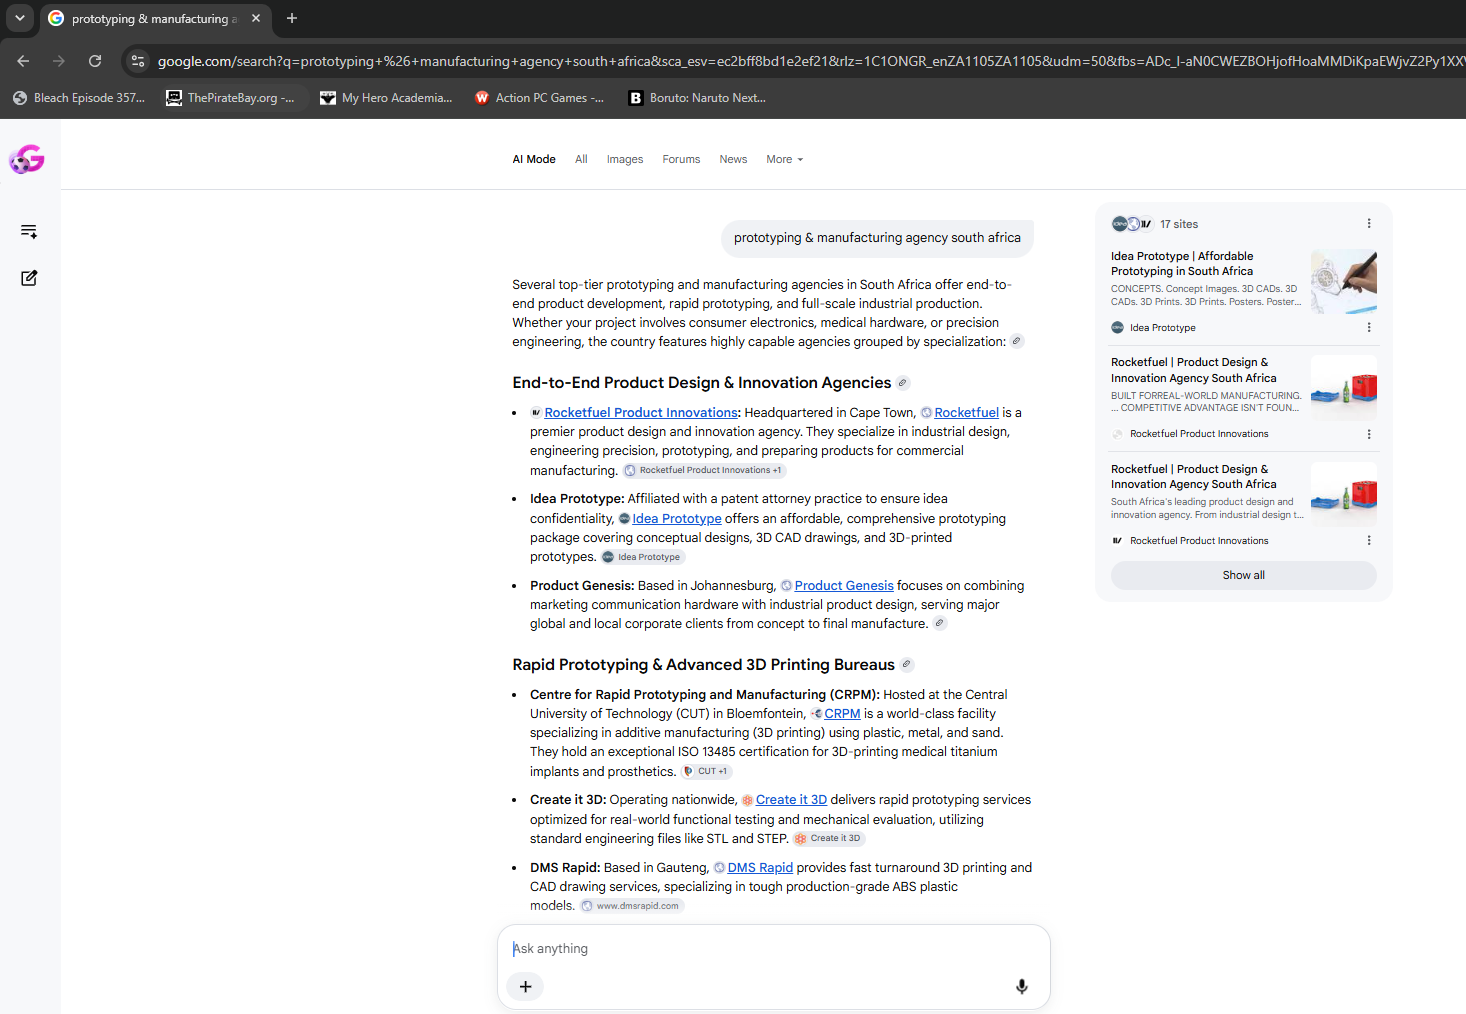Switch to the All results tab
Screen dimensions: 1466x1014
pos(581,159)
